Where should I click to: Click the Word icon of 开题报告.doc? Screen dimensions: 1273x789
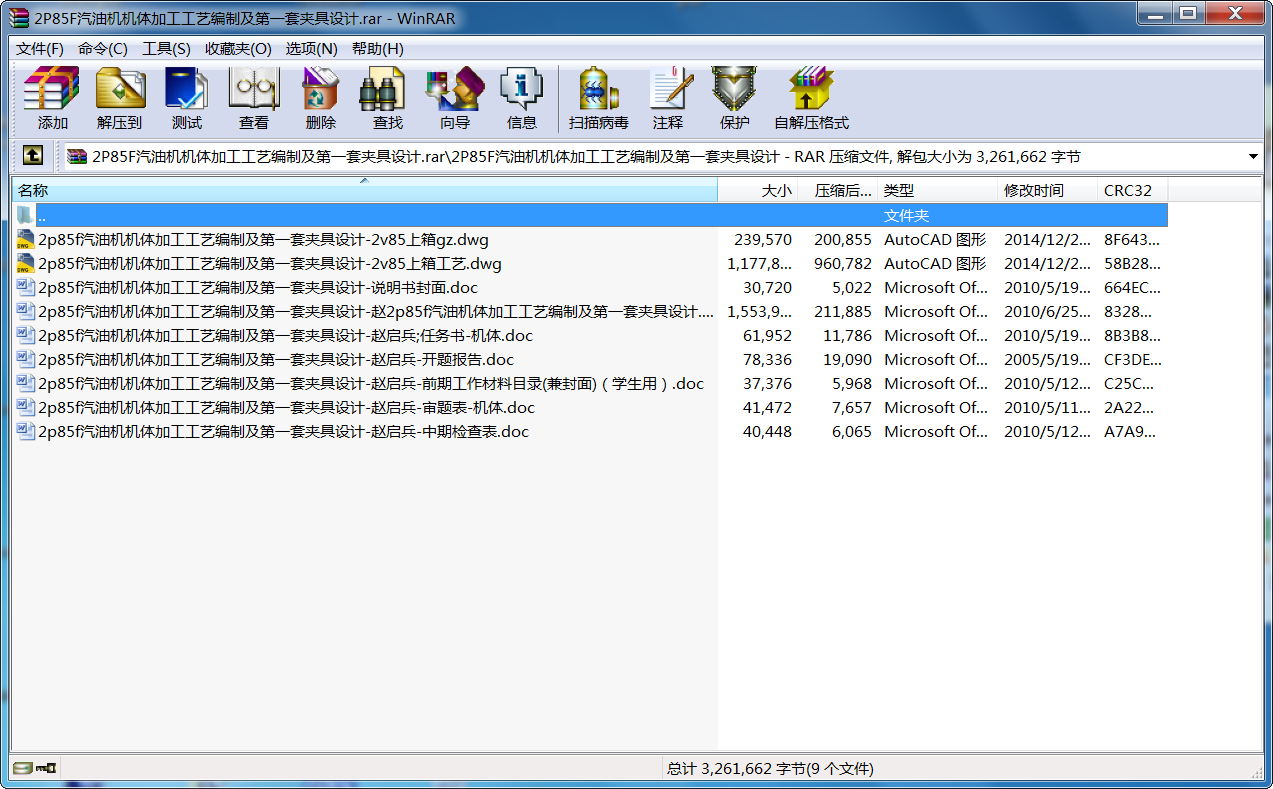(x=25, y=359)
